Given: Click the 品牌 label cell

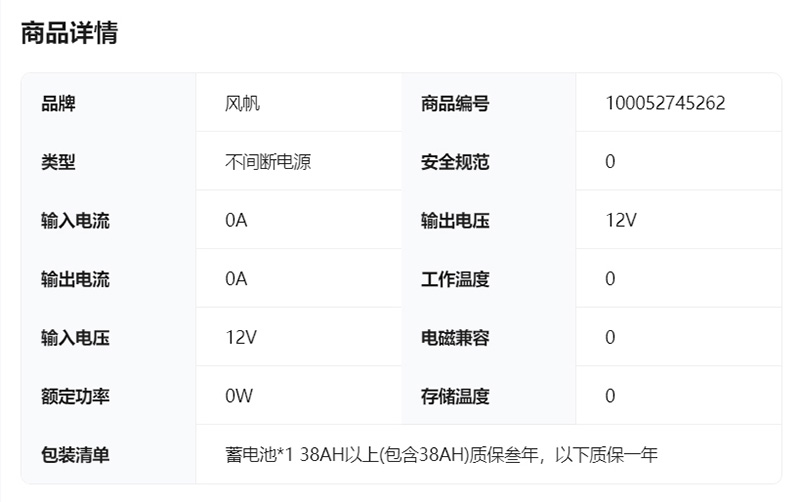Looking at the screenshot, I should (58, 103).
